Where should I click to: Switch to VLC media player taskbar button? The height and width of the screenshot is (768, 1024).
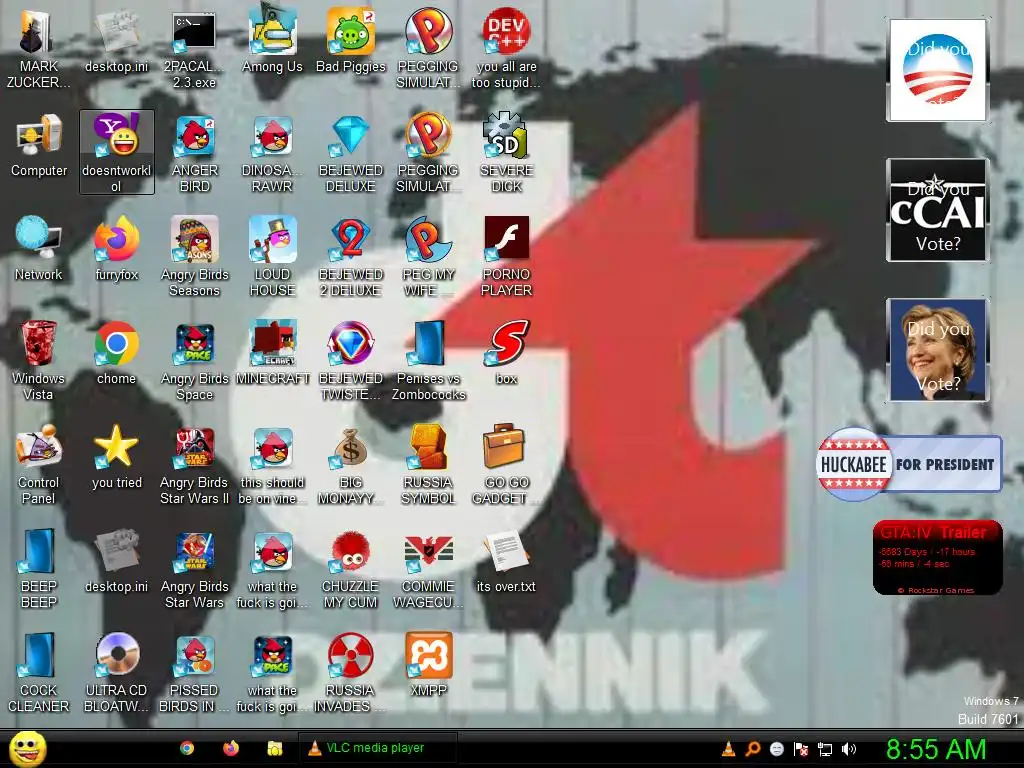tap(377, 748)
